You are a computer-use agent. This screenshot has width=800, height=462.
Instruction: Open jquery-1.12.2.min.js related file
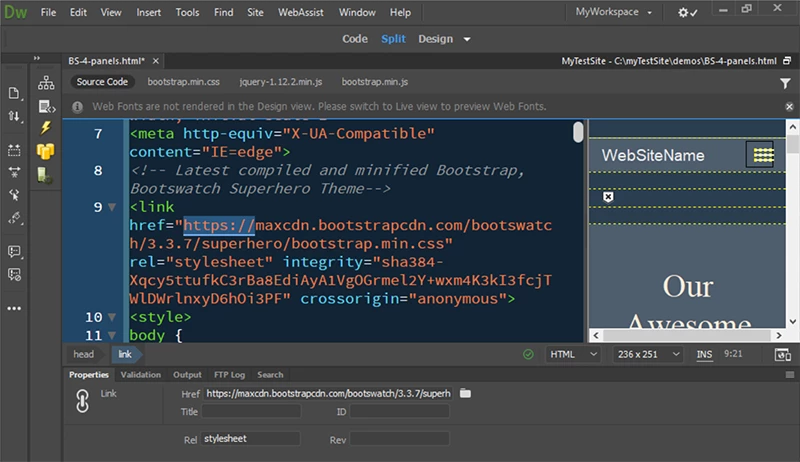pos(281,82)
